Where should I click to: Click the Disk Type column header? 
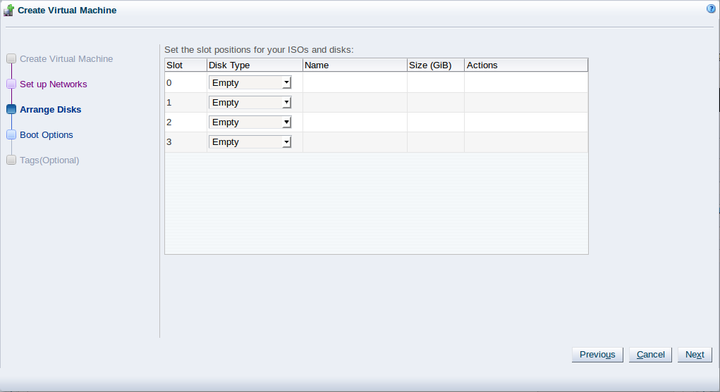pos(254,65)
